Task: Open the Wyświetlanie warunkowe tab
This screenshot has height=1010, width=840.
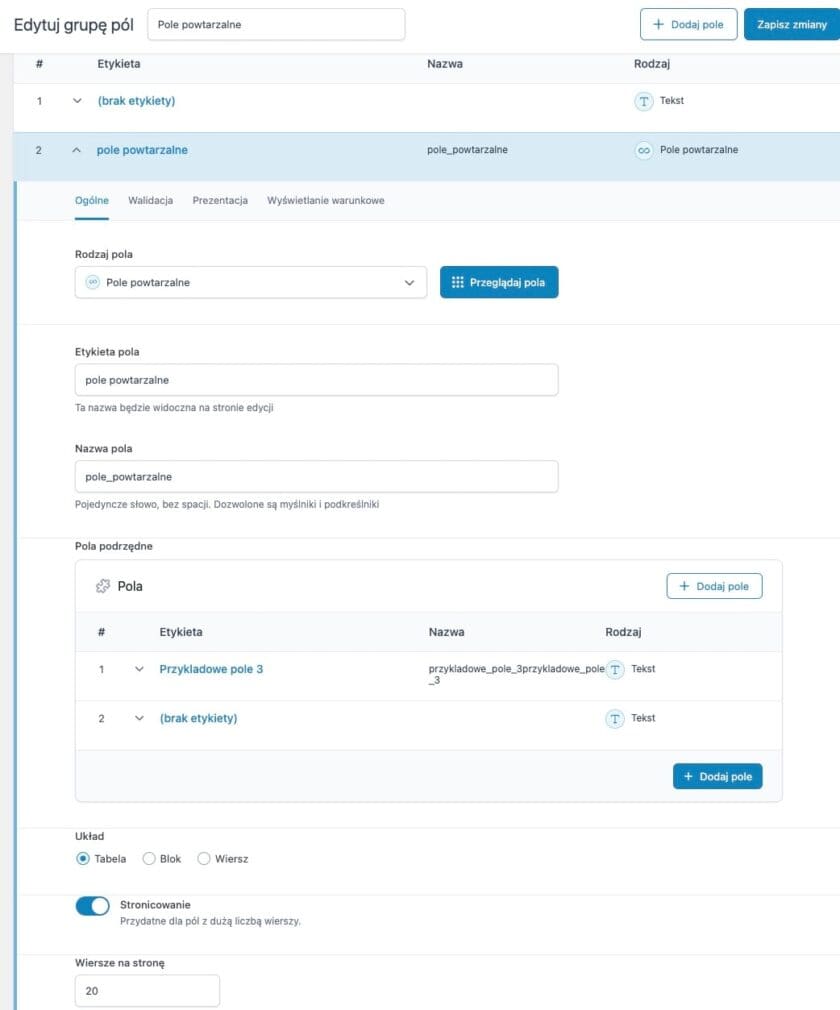Action: 325,200
